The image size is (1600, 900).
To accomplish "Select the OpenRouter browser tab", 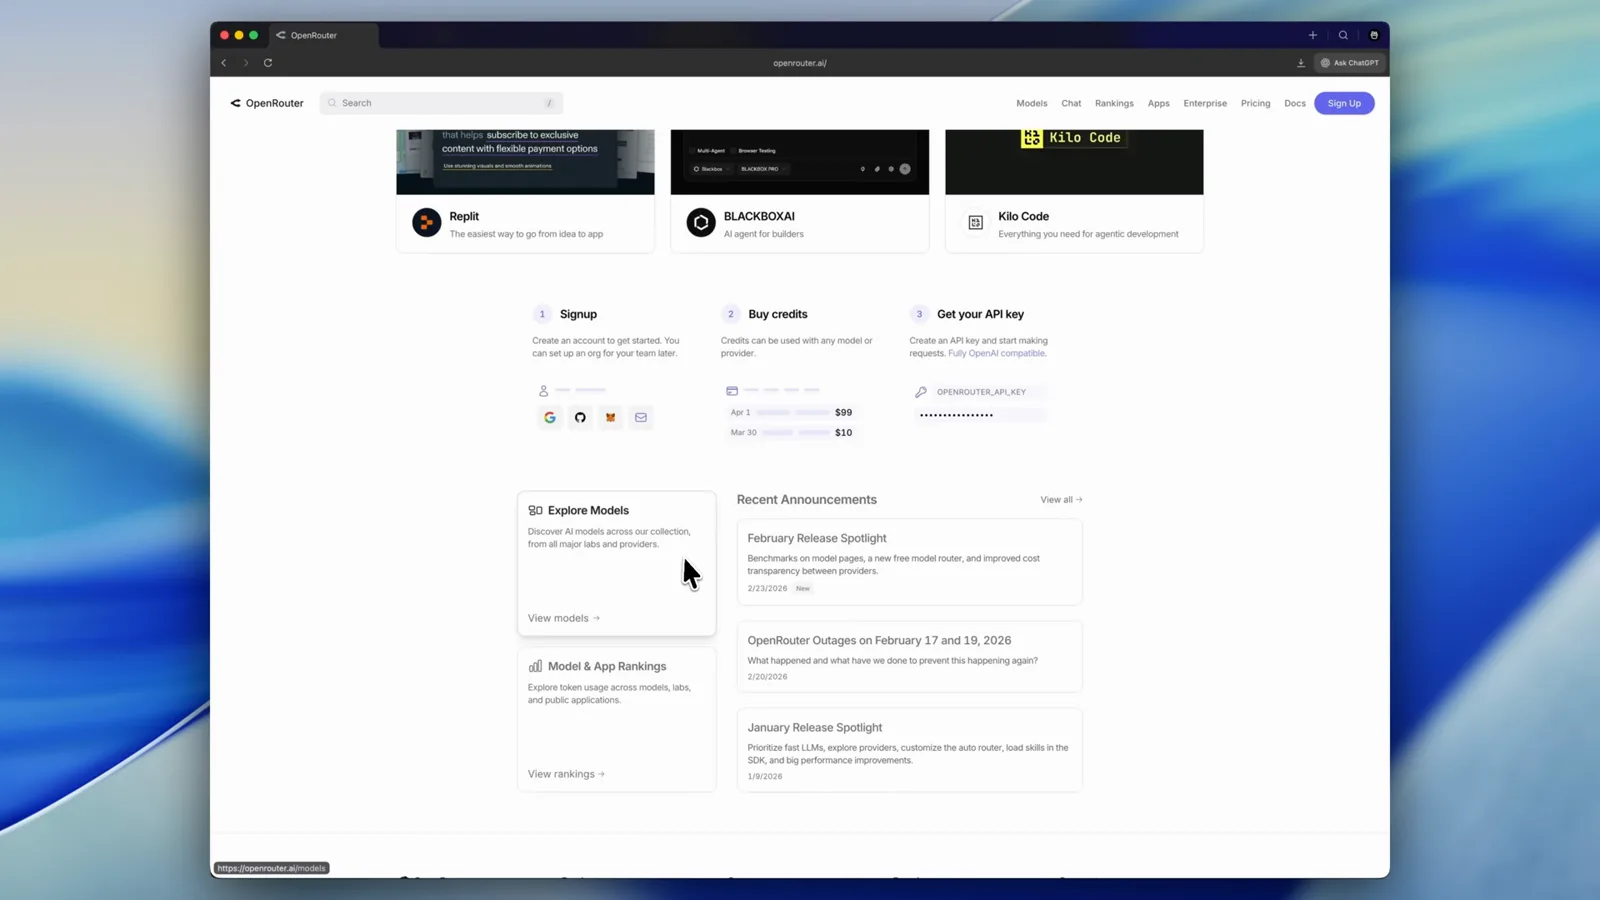I will click(323, 35).
